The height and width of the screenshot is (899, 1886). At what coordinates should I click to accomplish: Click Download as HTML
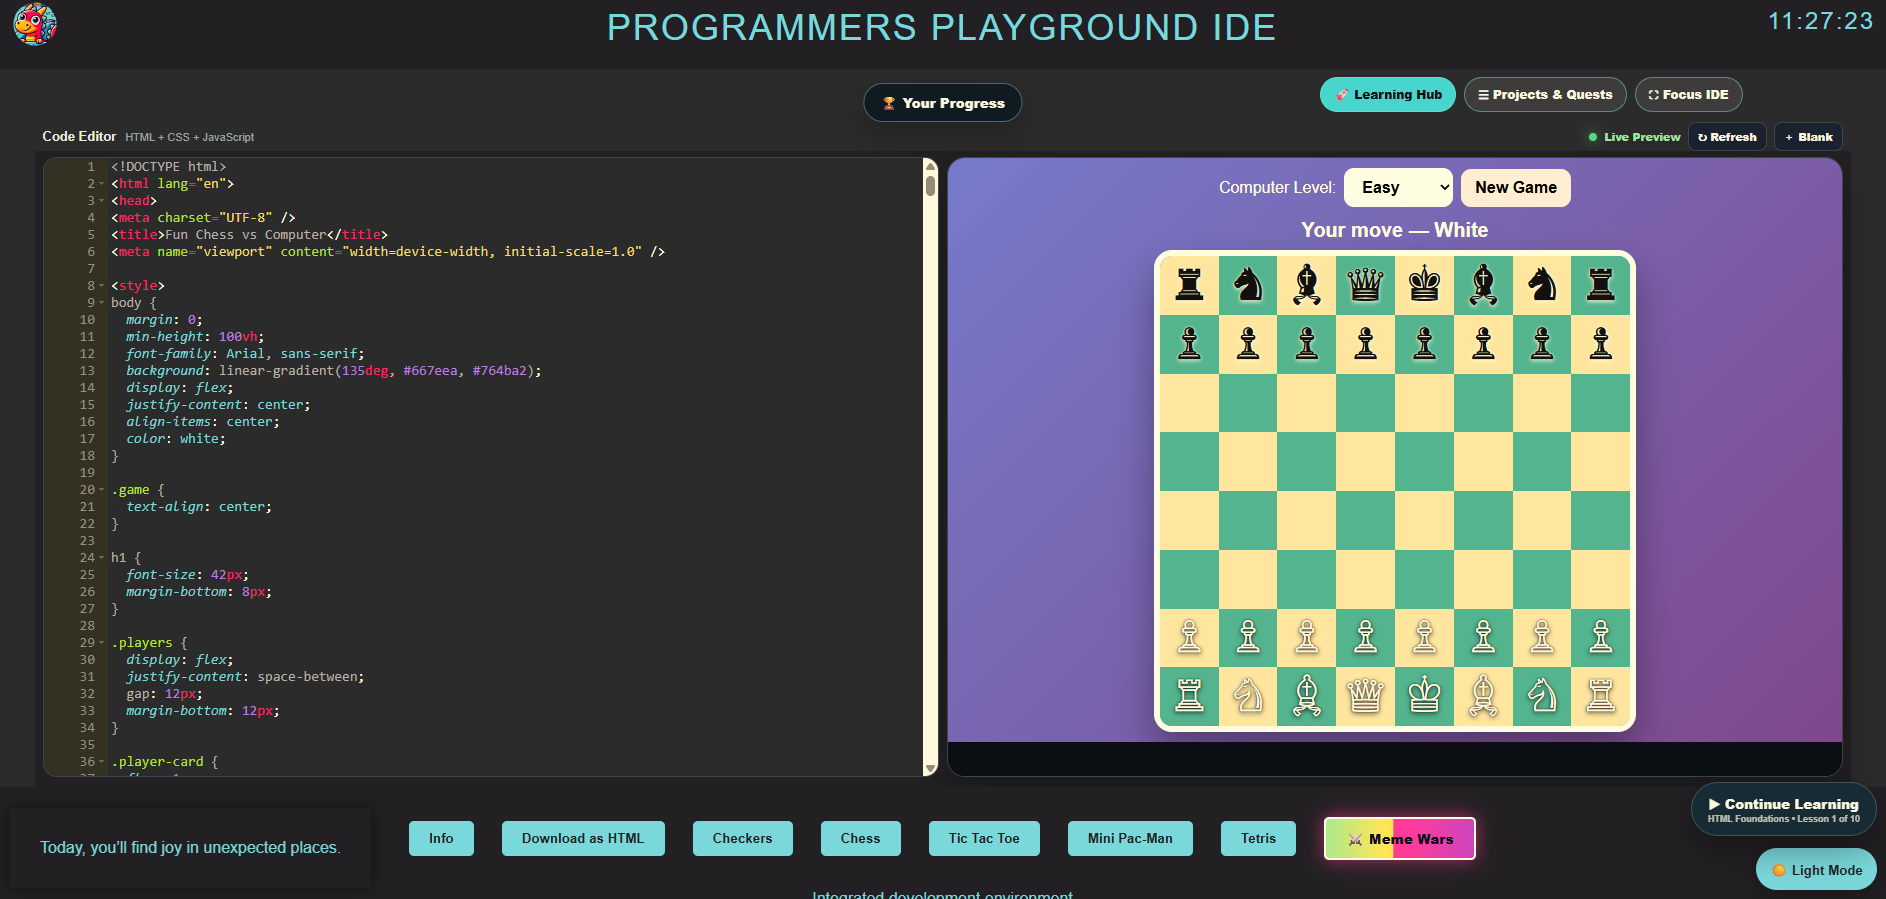point(583,839)
